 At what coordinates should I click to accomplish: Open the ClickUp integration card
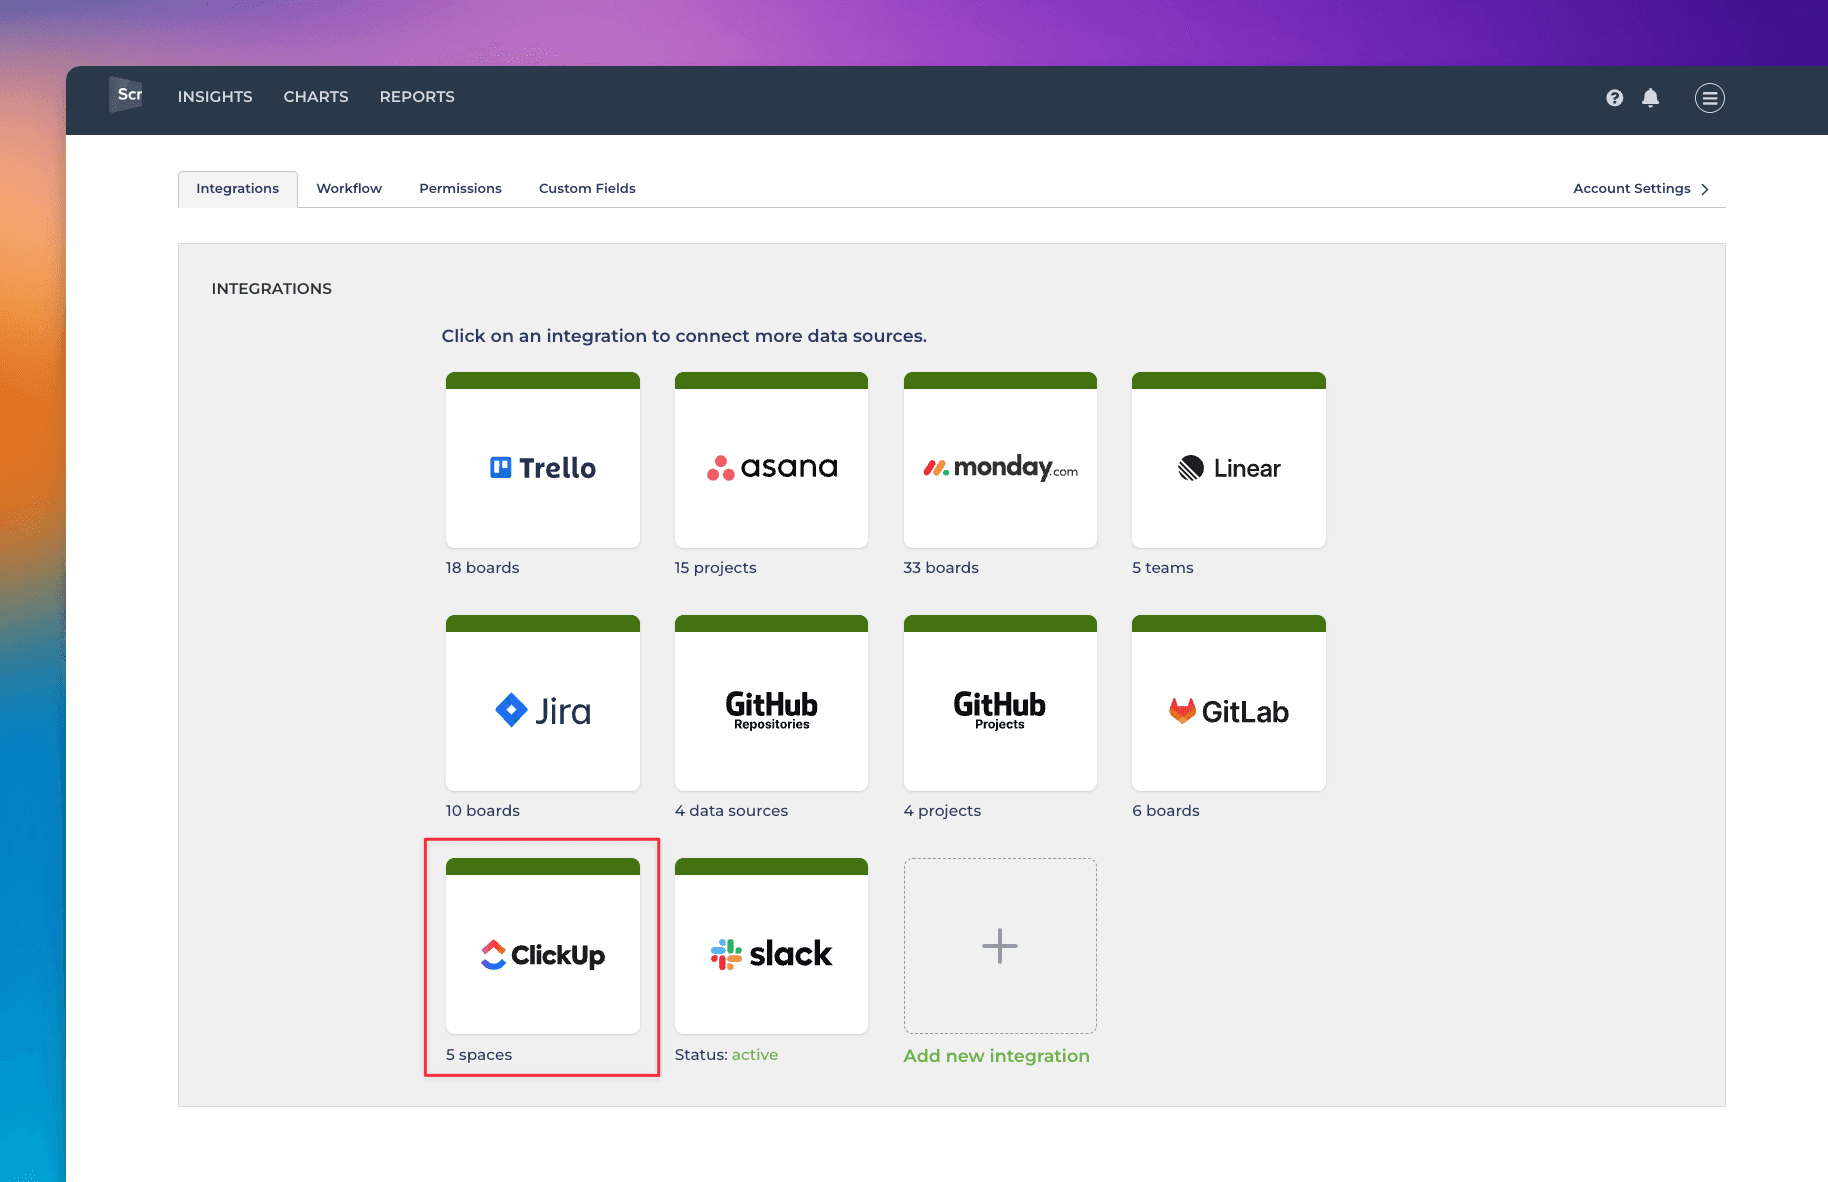coord(543,946)
